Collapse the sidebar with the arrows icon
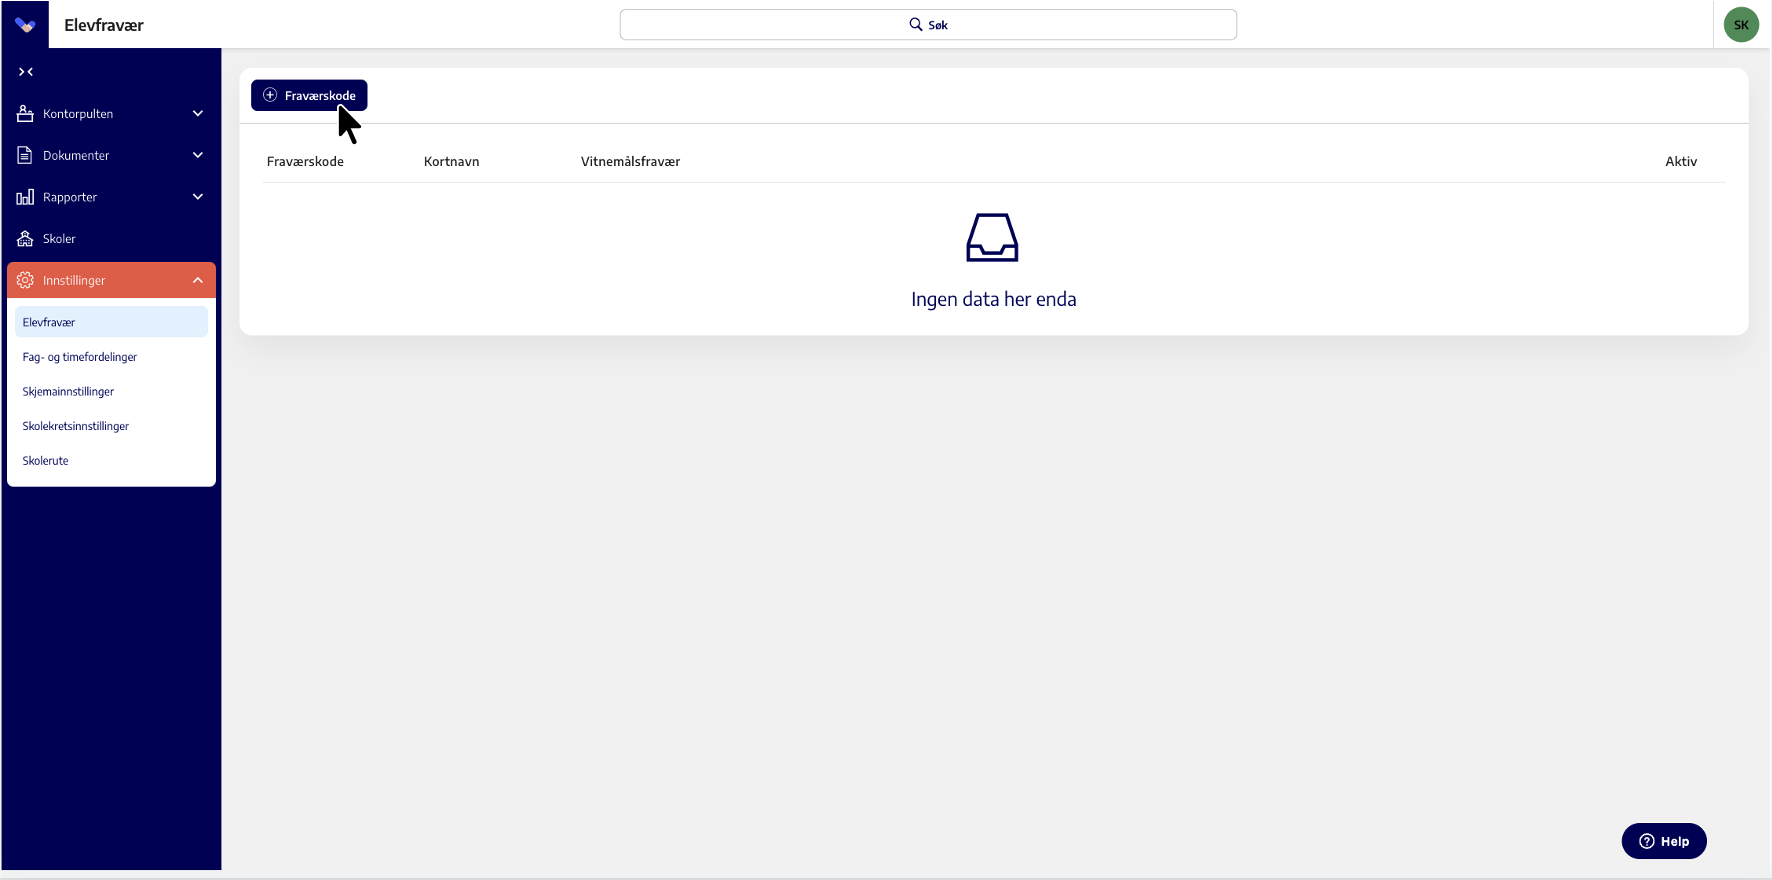 26,72
